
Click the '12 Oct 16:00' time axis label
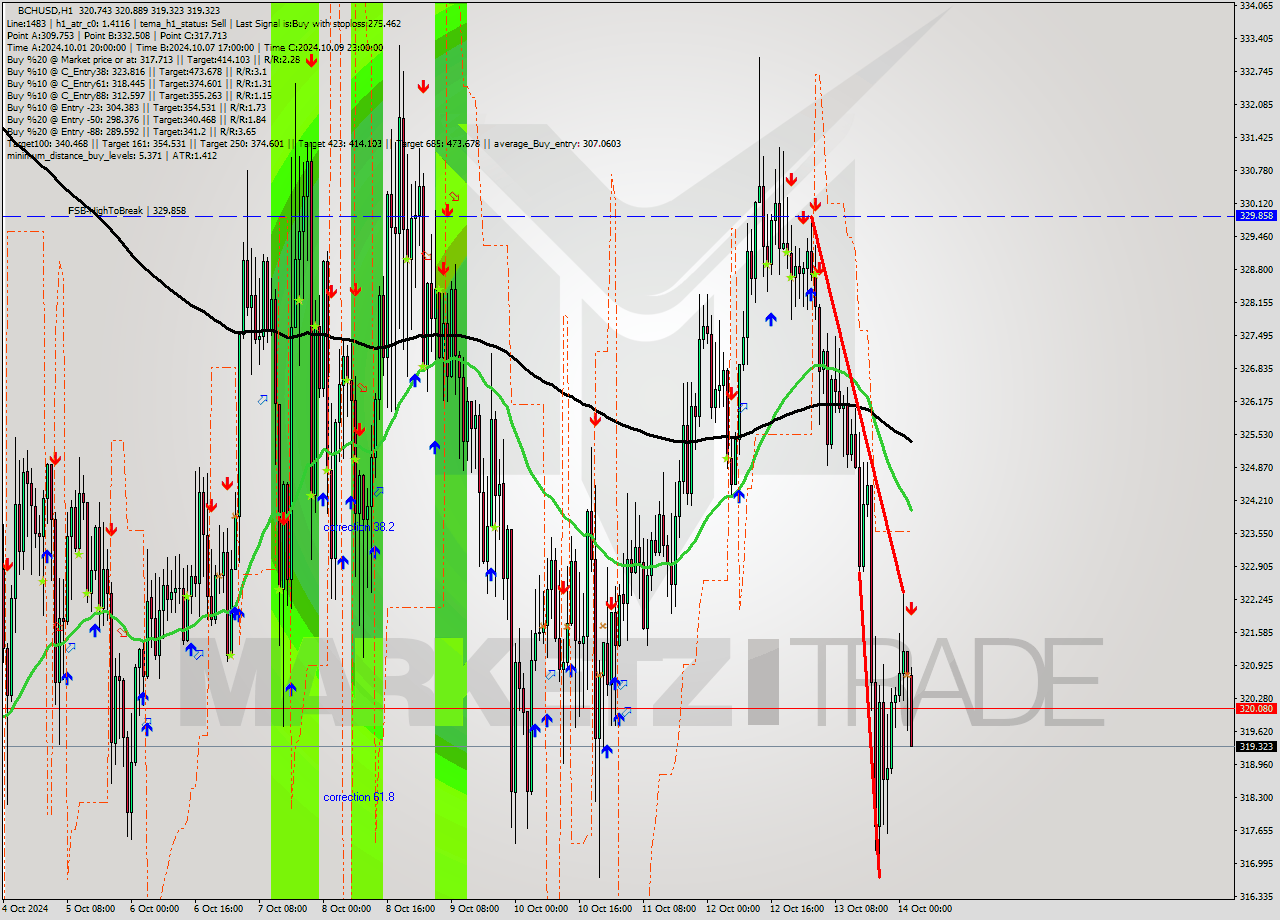click(x=796, y=909)
